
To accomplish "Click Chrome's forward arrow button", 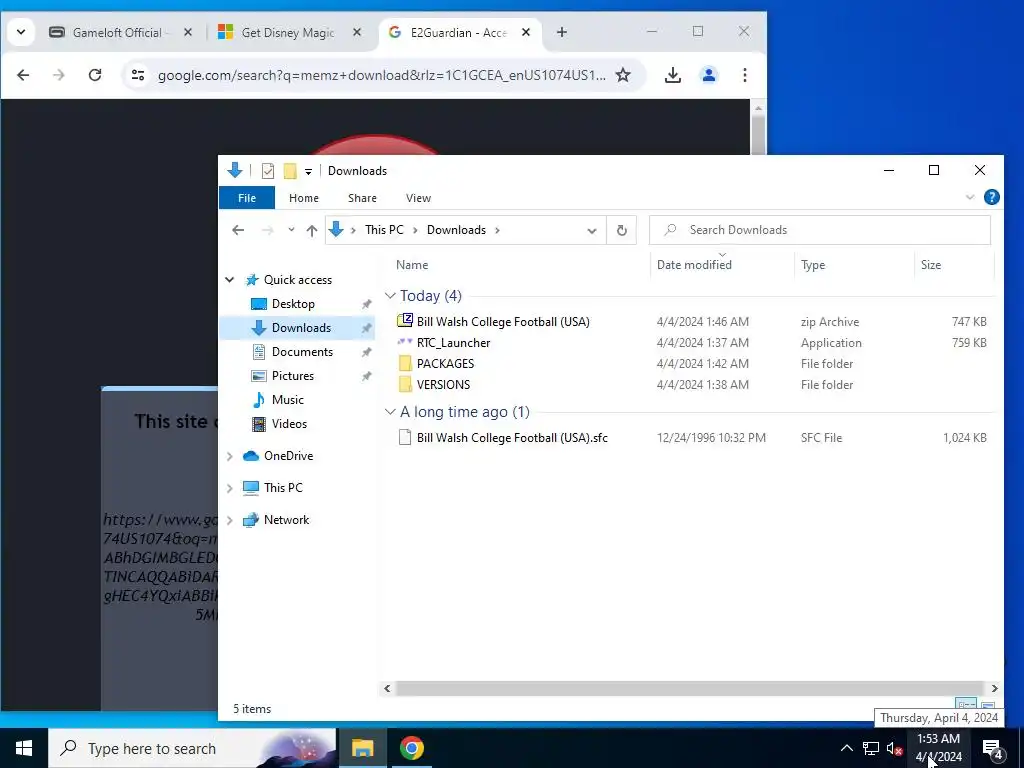I will click(59, 75).
